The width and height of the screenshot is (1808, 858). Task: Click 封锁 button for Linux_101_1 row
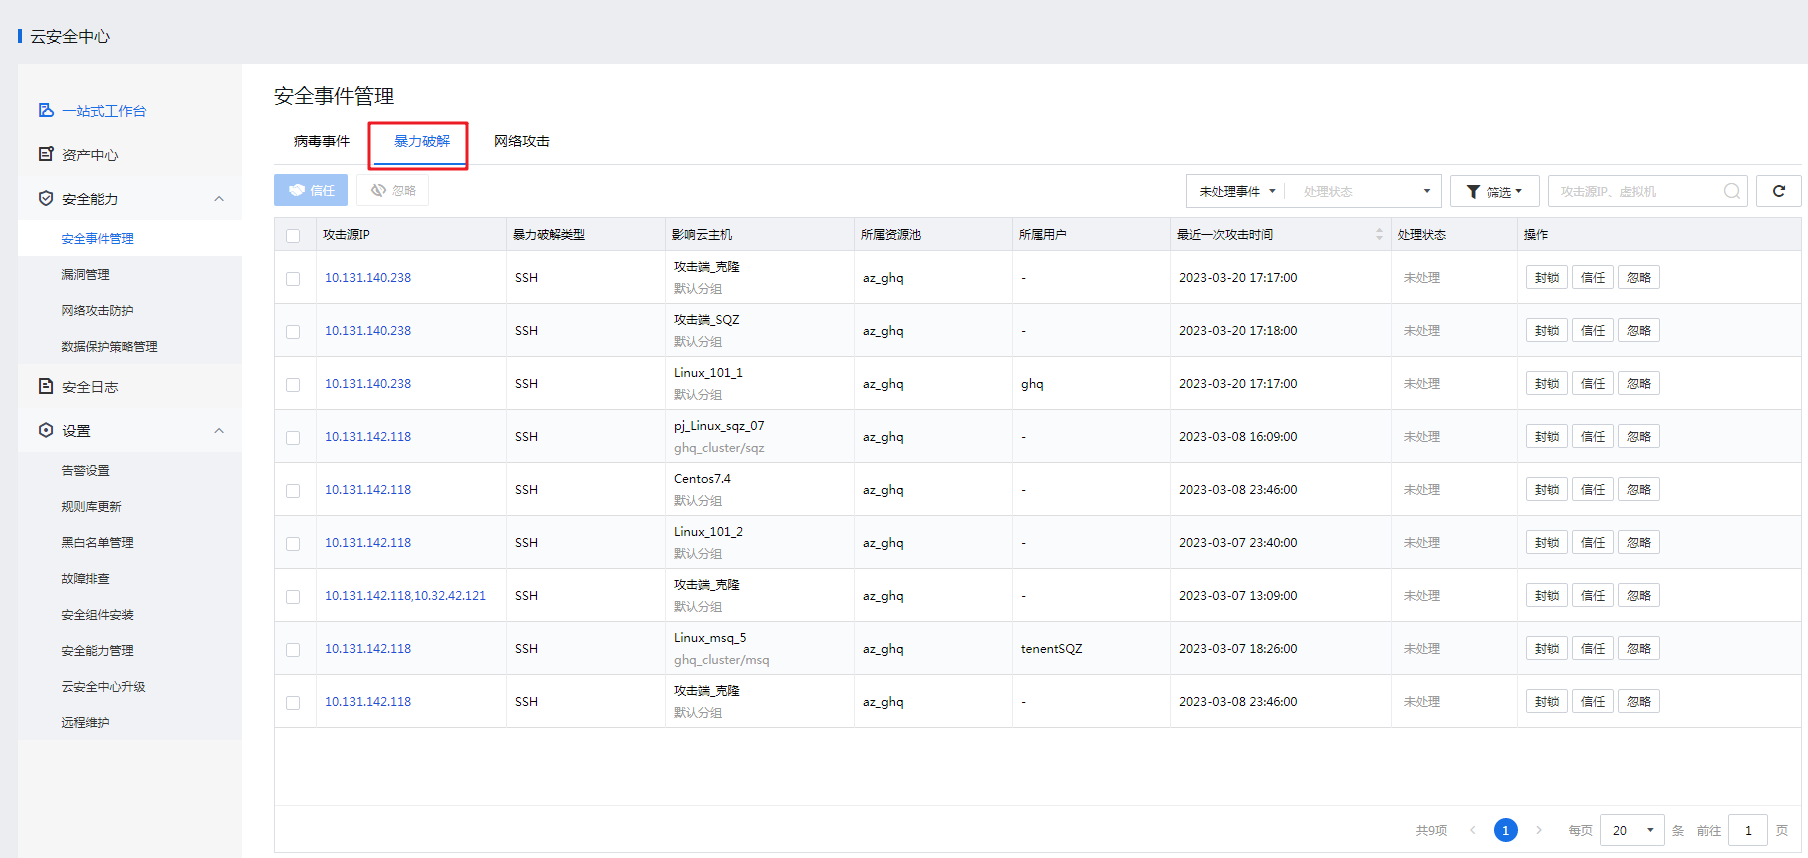[x=1547, y=384]
